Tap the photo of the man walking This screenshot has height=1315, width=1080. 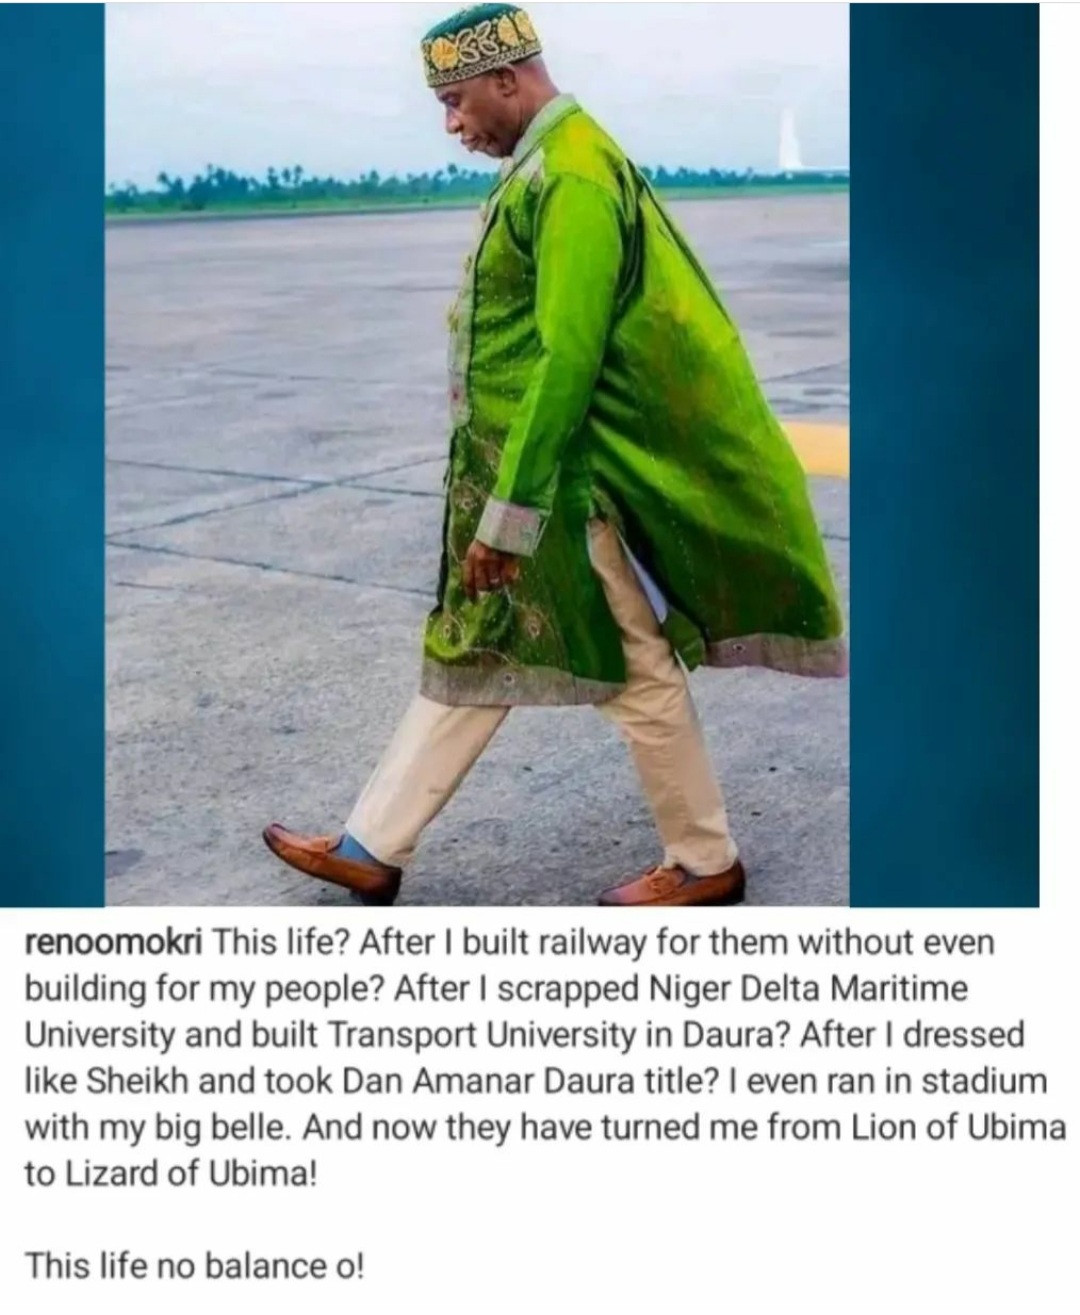pyautogui.click(x=477, y=455)
